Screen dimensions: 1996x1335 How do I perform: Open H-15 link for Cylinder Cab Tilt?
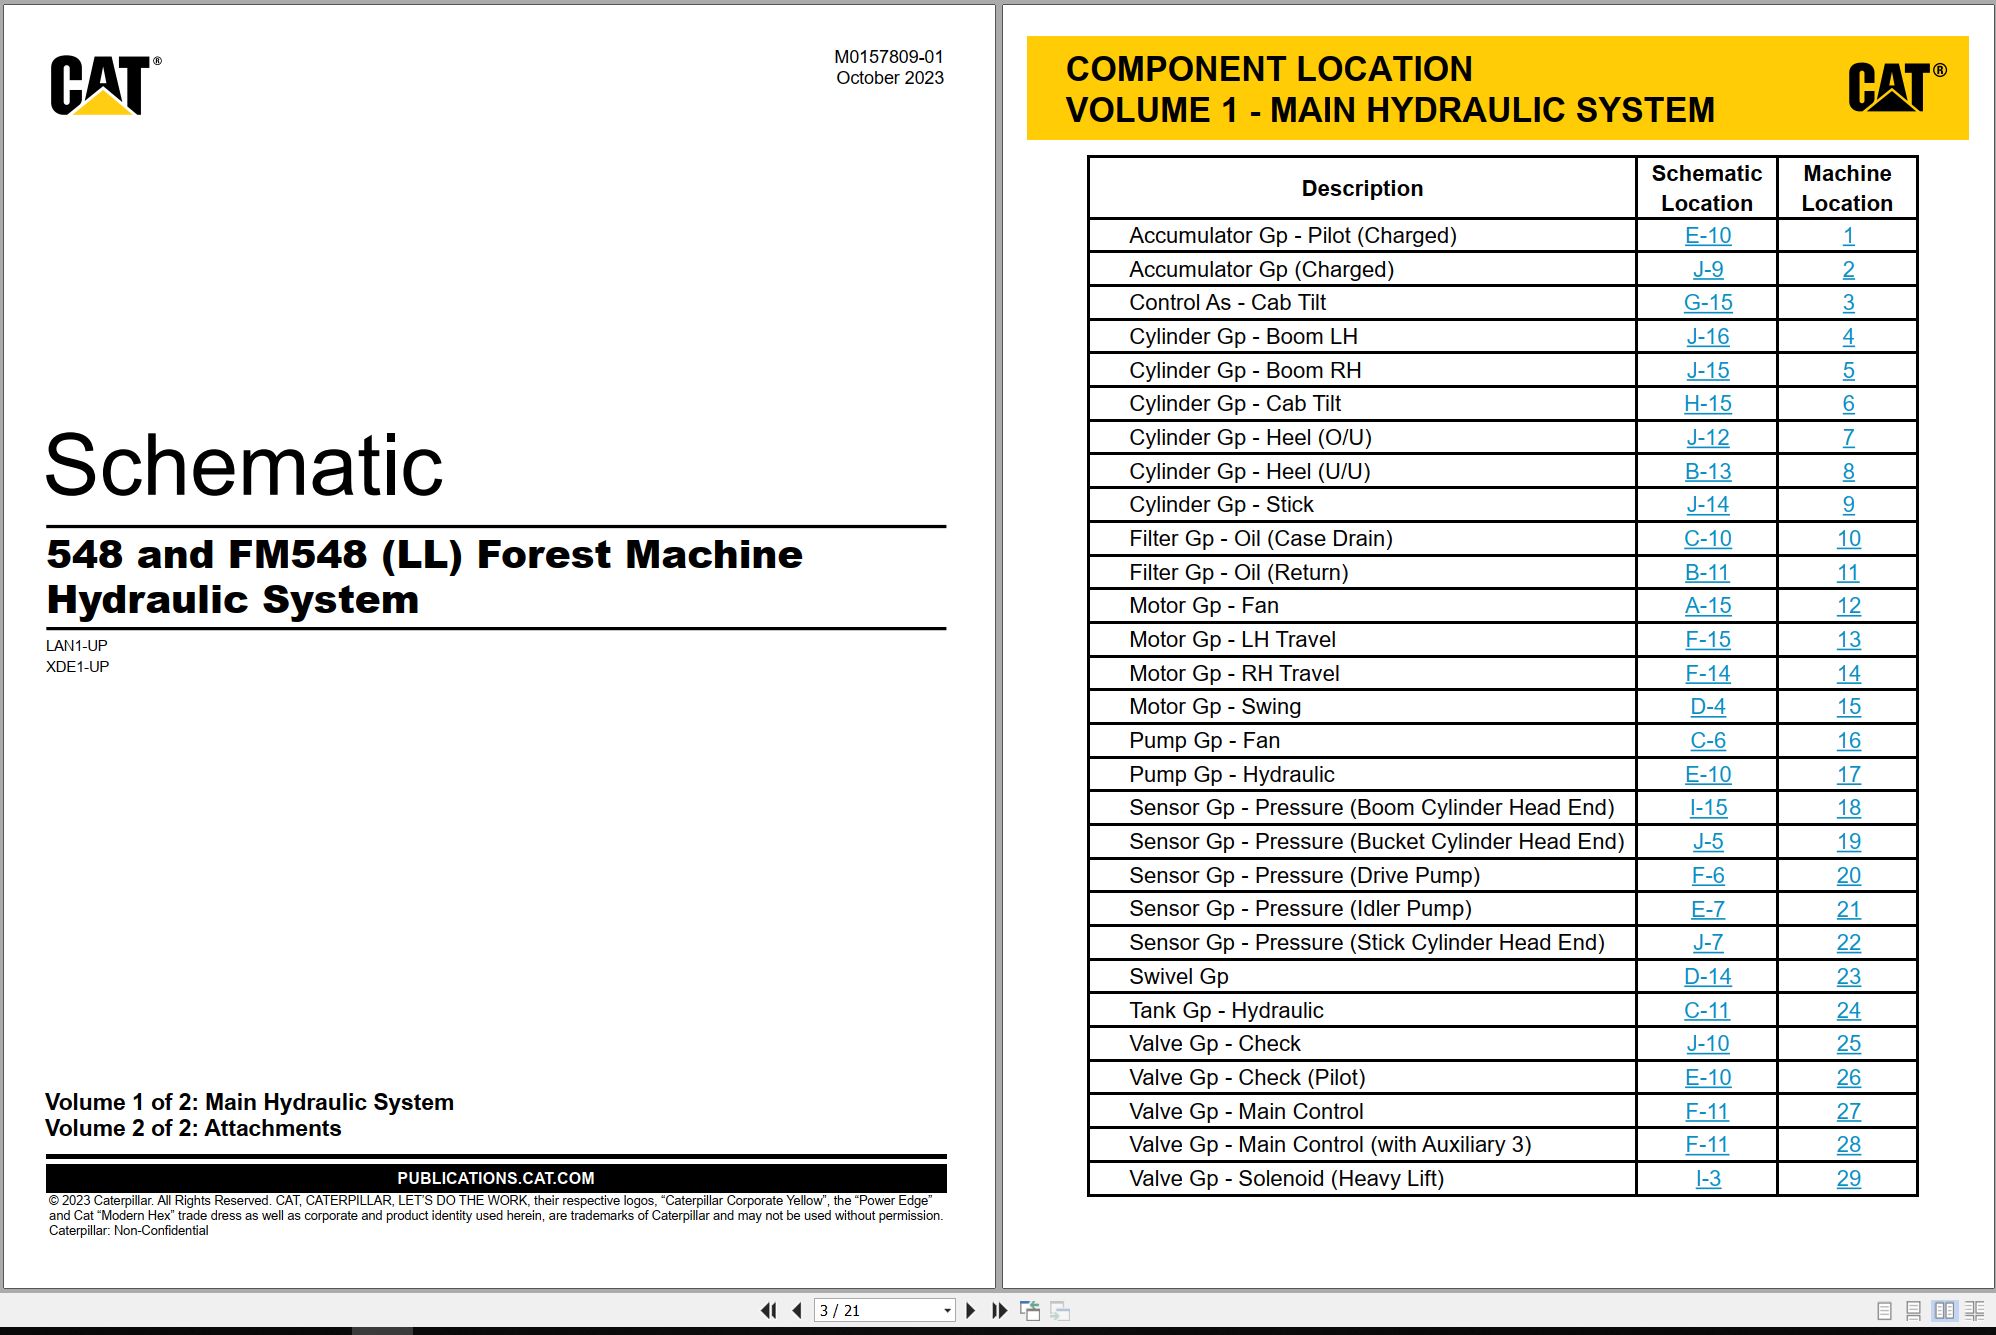pyautogui.click(x=1707, y=404)
